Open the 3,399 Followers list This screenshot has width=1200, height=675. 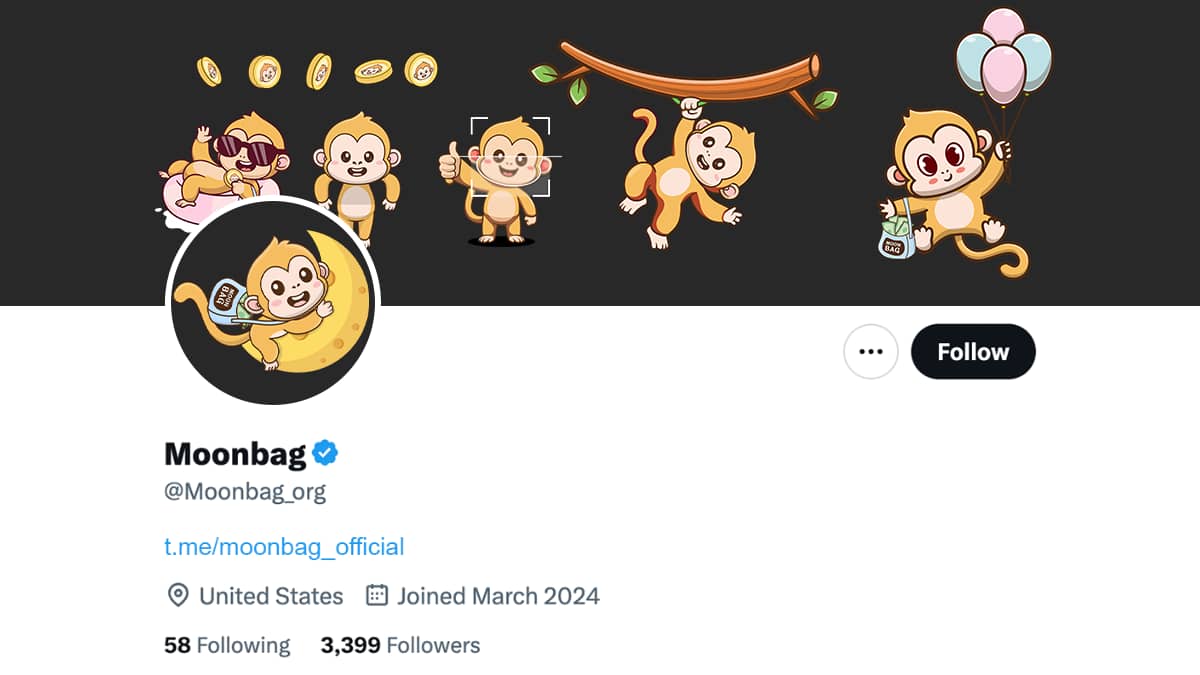tap(400, 645)
